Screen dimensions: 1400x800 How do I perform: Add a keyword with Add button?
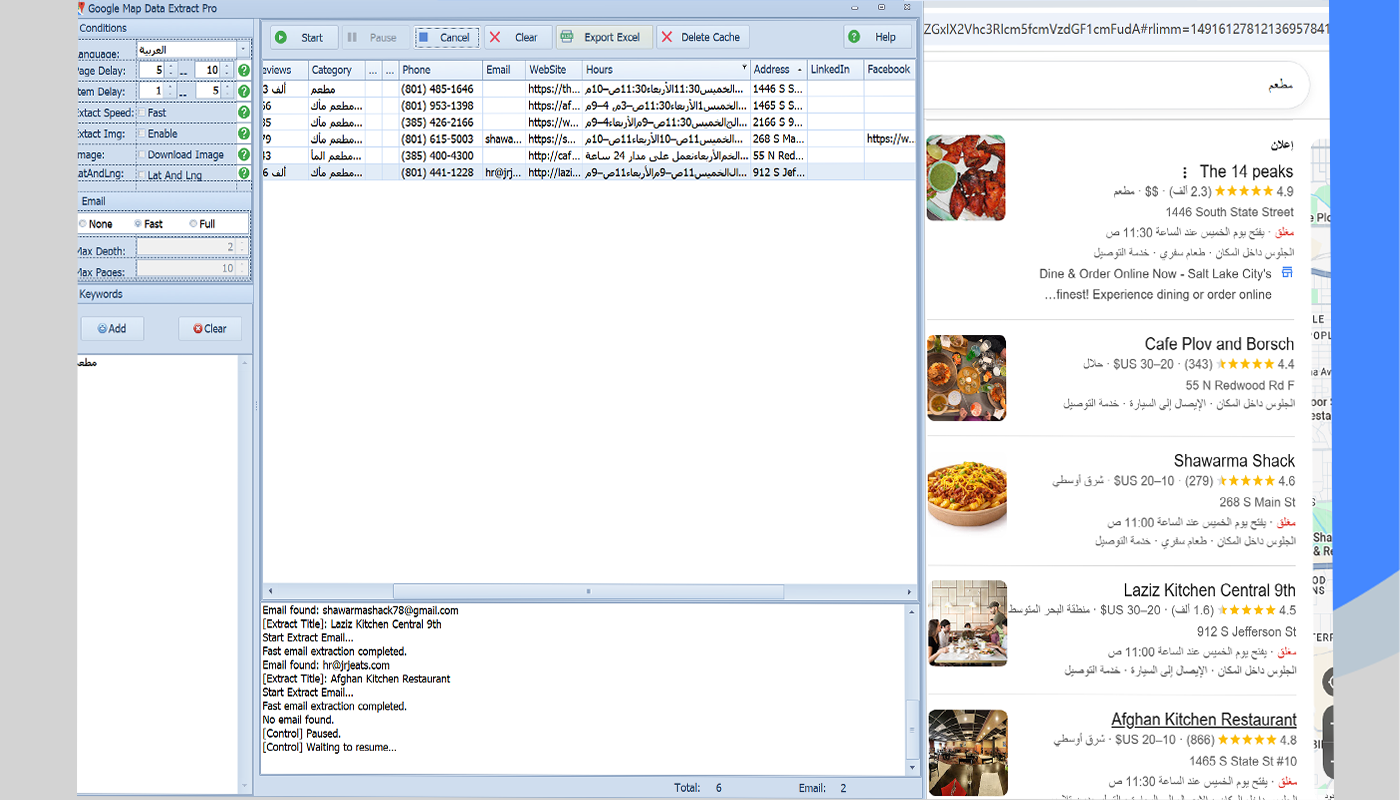click(112, 328)
